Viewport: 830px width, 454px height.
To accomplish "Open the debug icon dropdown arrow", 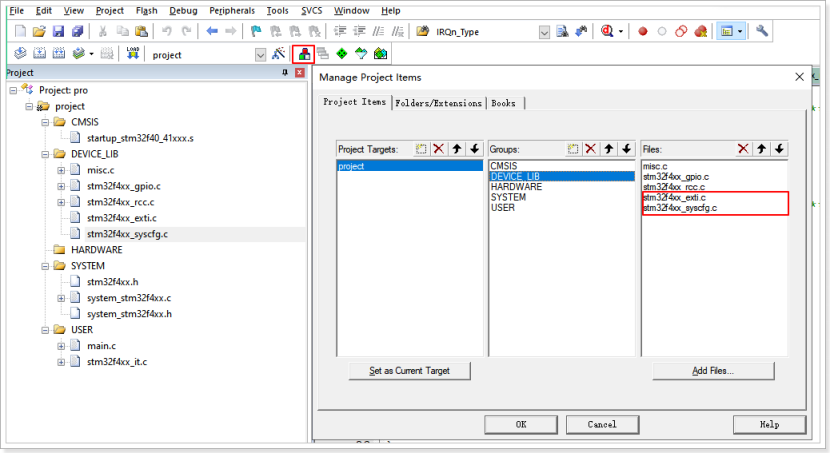I will pos(620,31).
